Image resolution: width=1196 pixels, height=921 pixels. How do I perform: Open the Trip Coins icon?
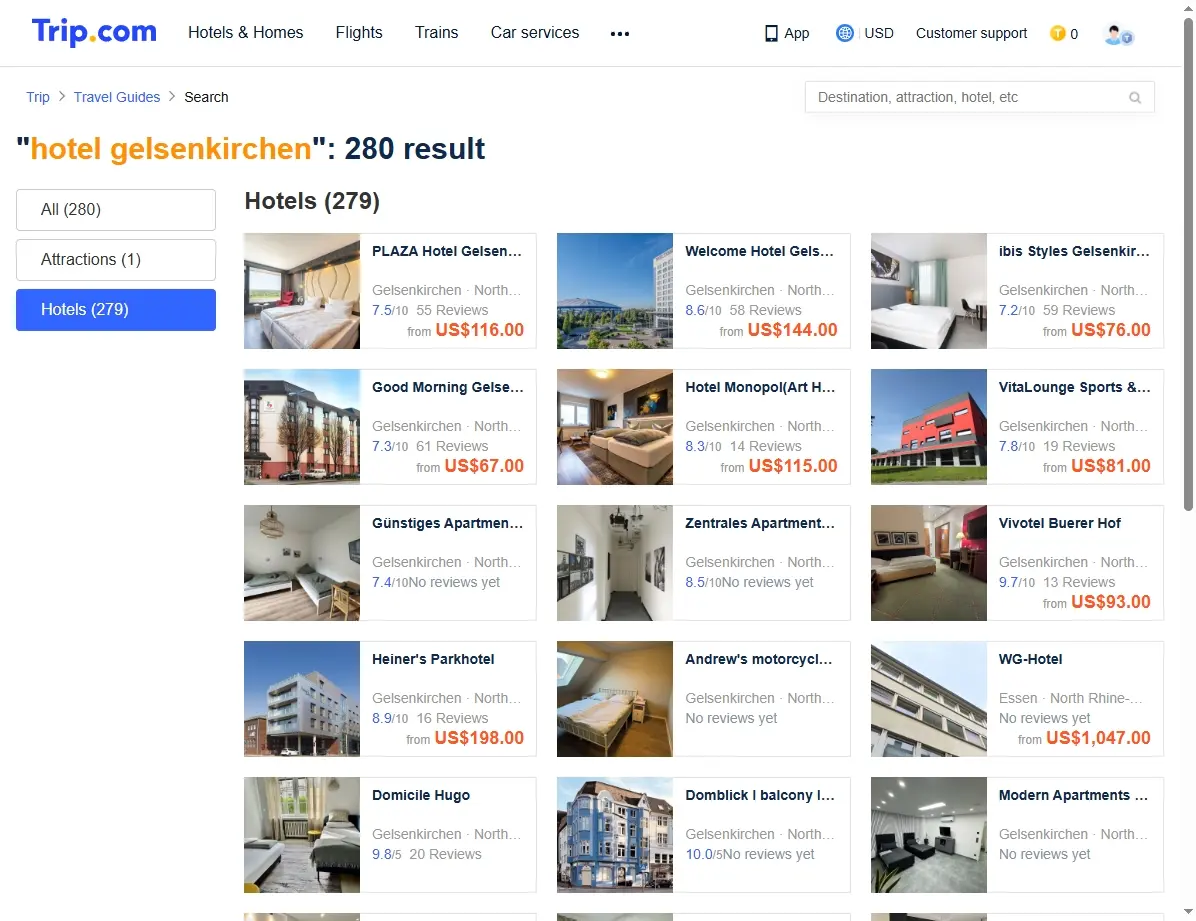[x=1057, y=33]
